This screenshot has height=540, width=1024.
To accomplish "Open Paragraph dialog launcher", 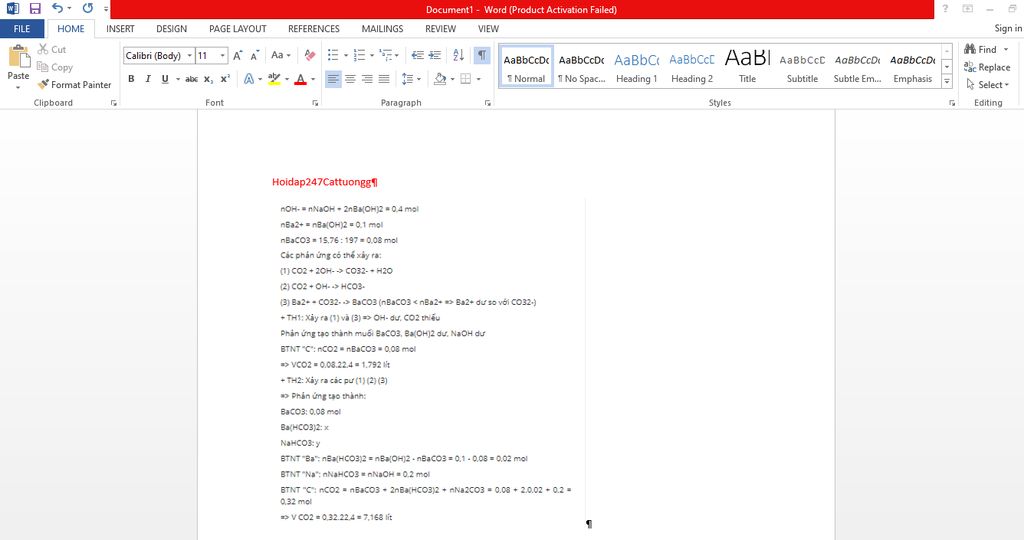I will point(487,103).
